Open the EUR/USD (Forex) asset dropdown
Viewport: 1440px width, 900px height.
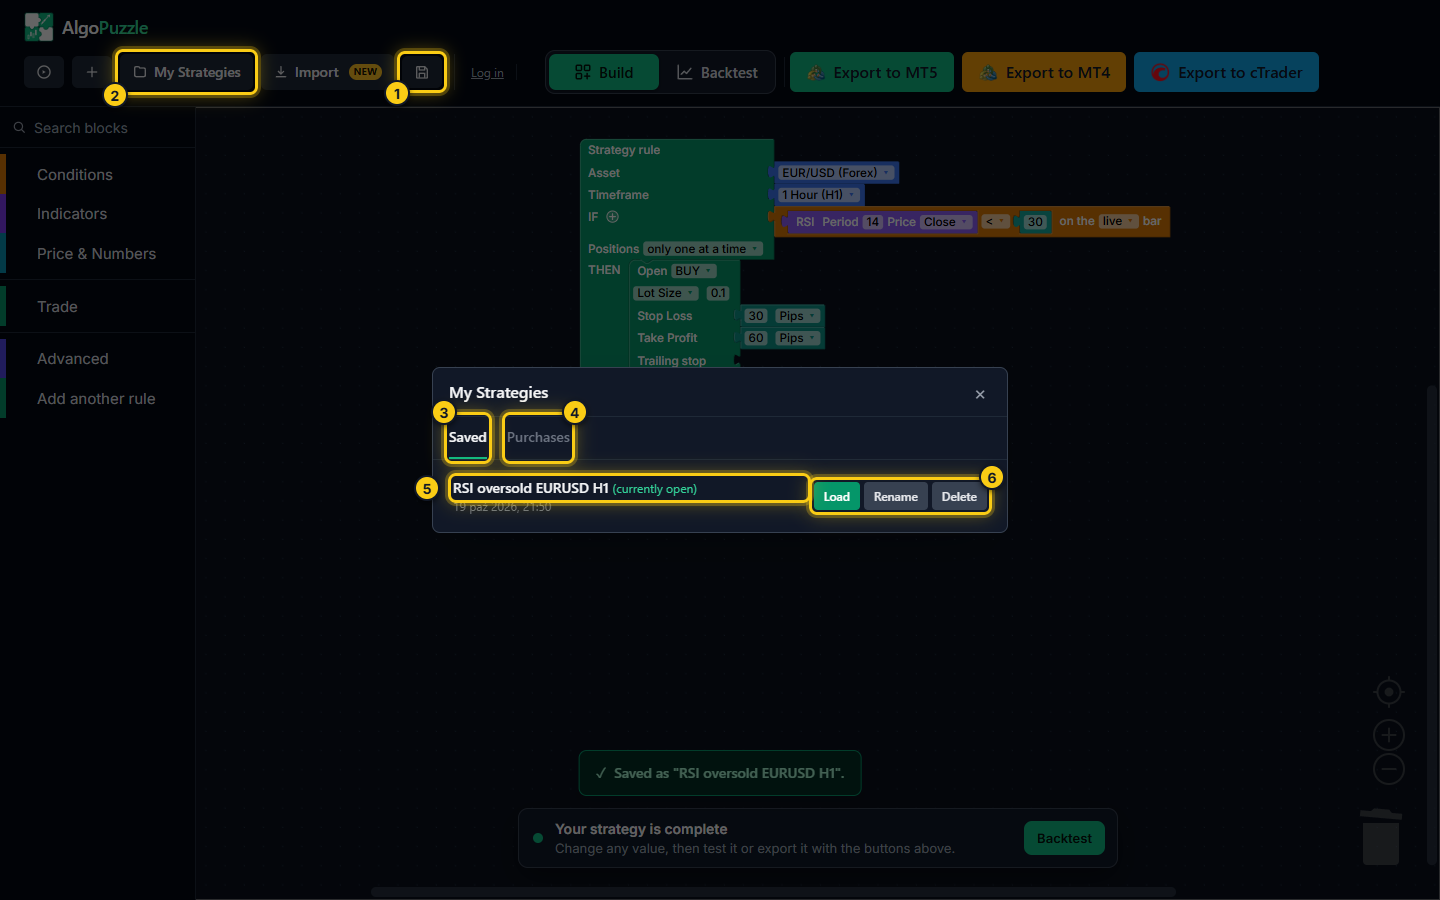tap(837, 173)
